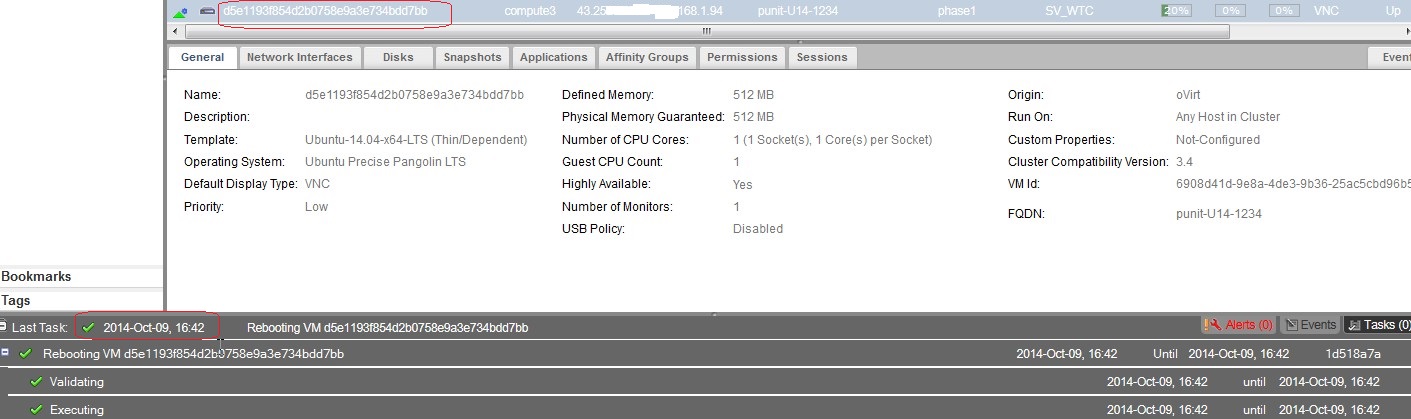
Task: View the Permissions tab
Action: 742,57
